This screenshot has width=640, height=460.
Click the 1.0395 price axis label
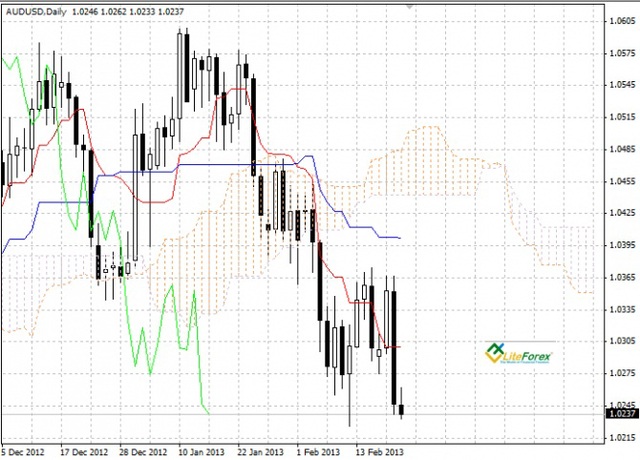622,245
